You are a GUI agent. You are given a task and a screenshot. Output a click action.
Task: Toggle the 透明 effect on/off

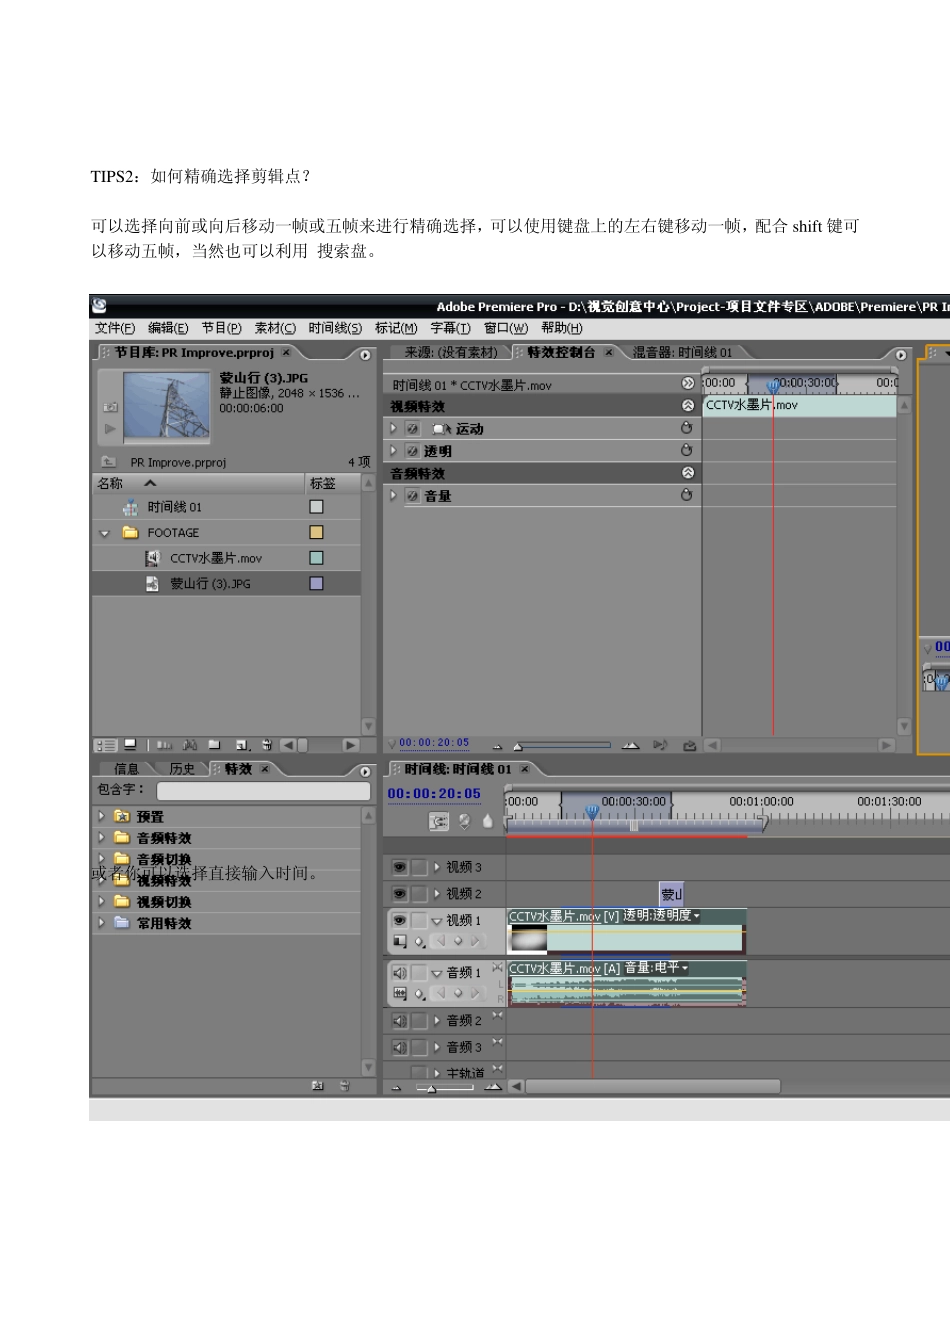pos(412,451)
